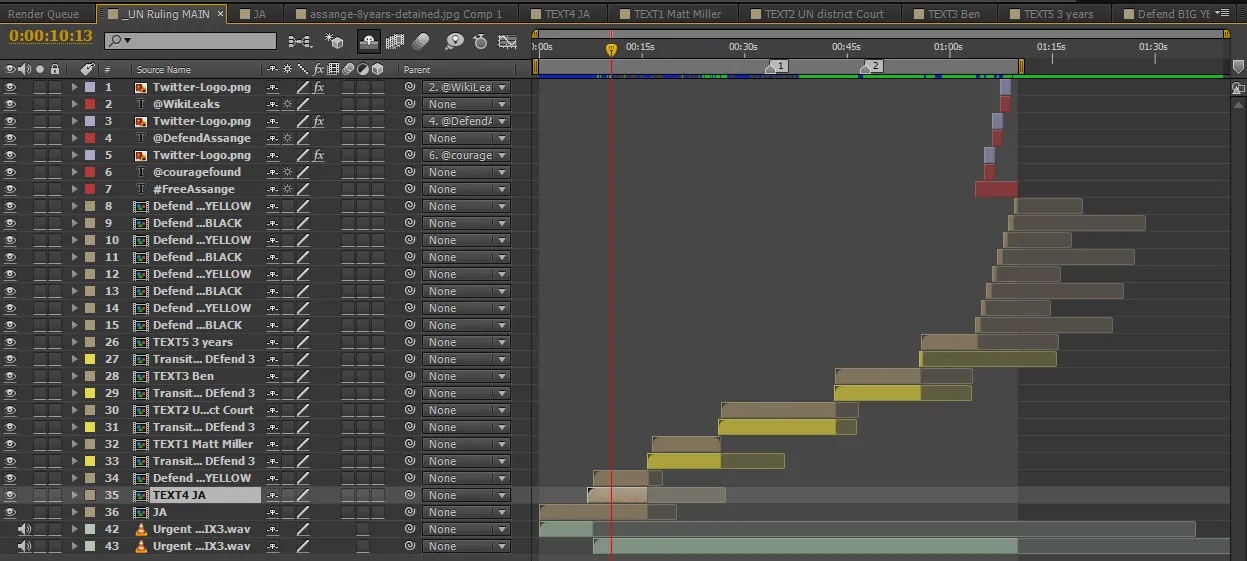Screen dimensions: 1247x561
Task: Open parent dropdown showing 6. @courage
Action: click(x=465, y=155)
